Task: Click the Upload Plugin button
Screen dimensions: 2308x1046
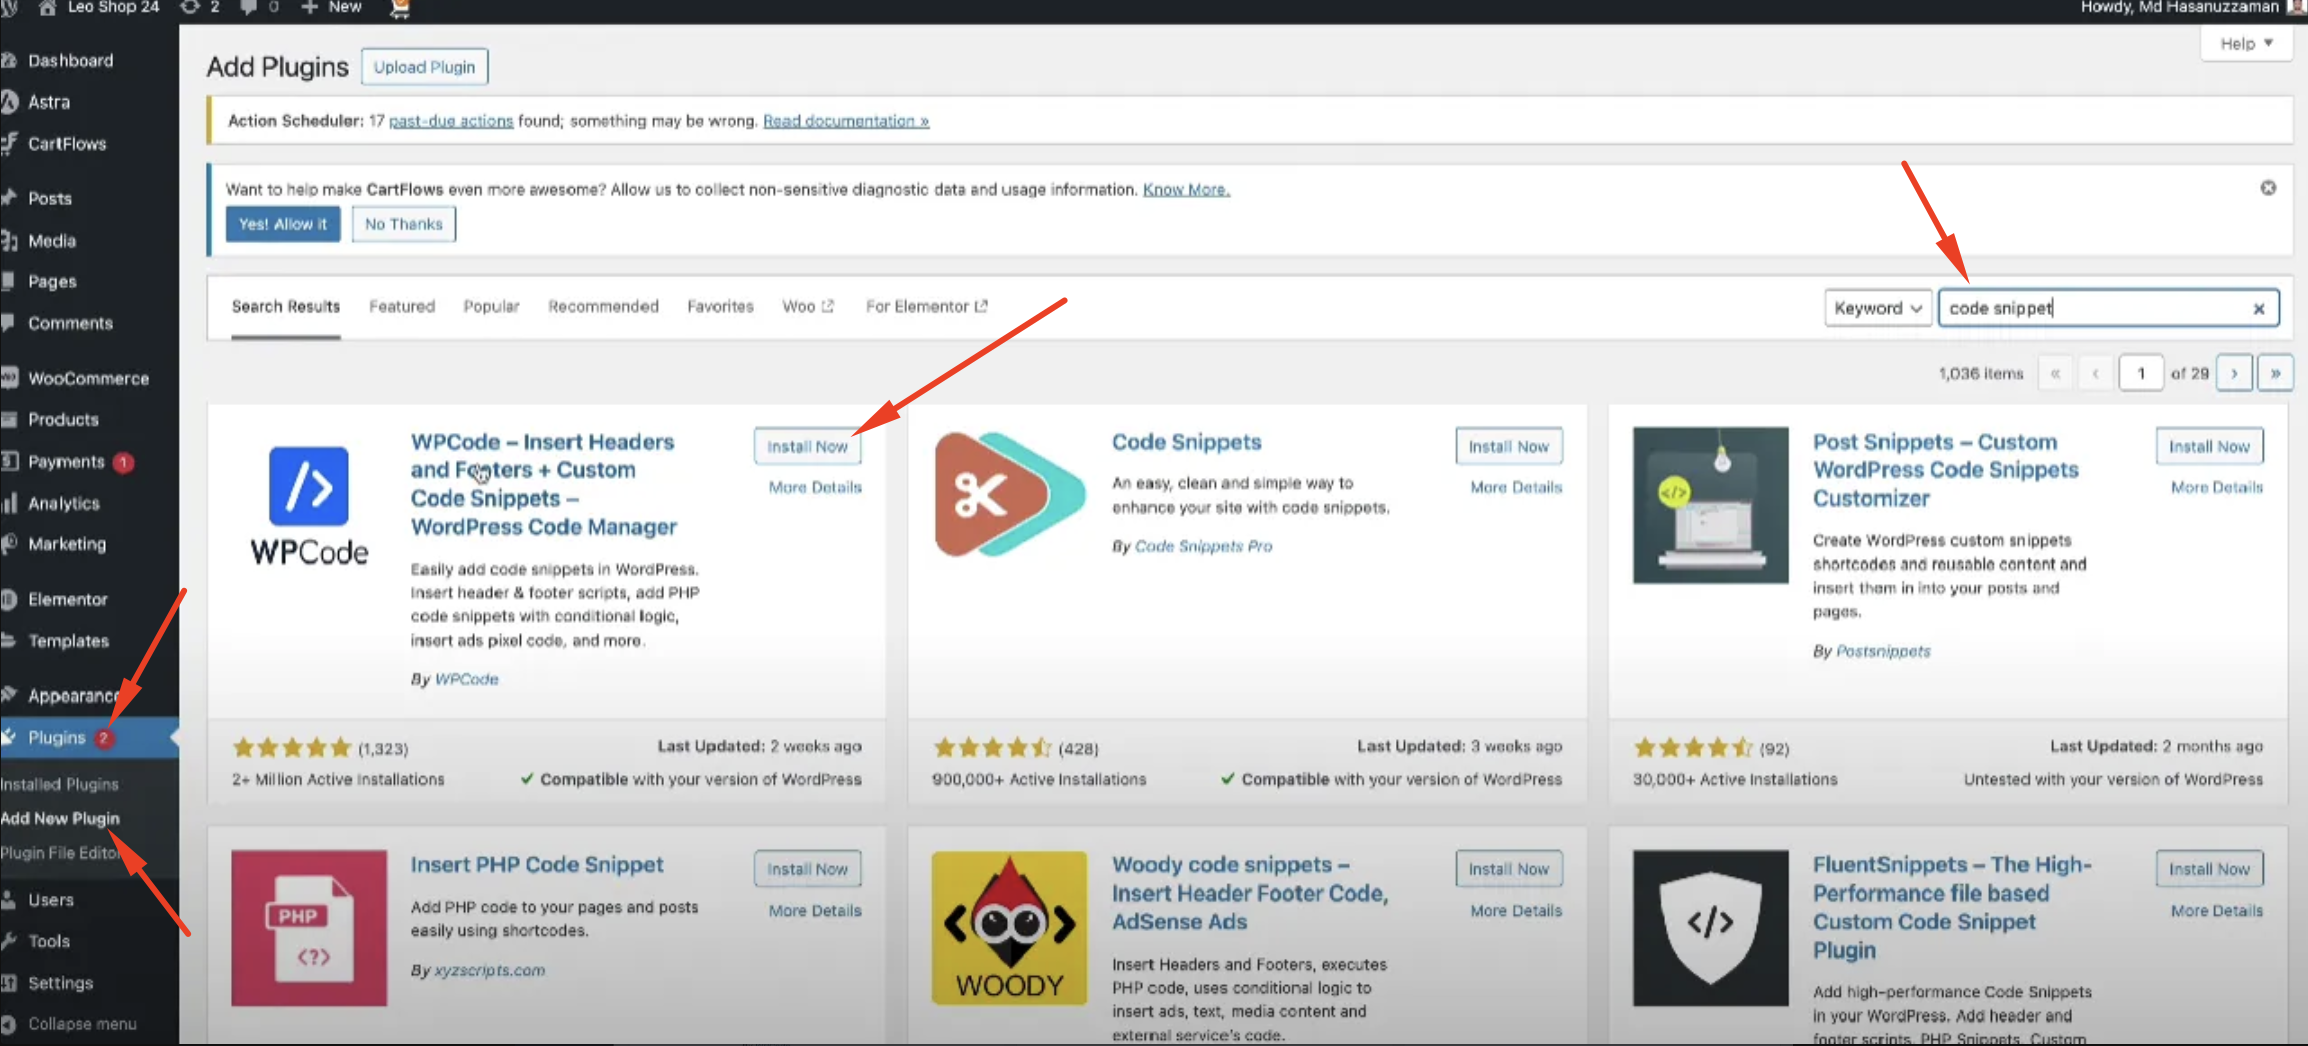Action: (424, 67)
